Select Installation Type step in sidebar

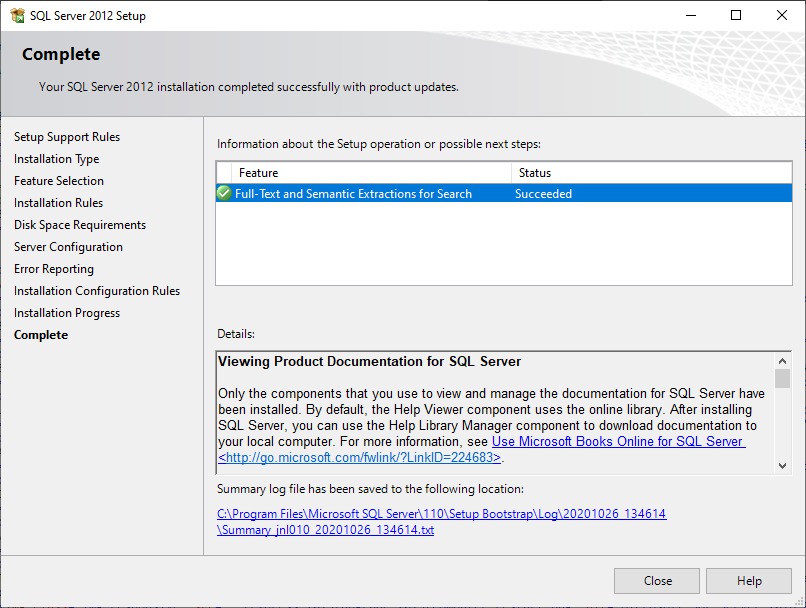tap(56, 159)
